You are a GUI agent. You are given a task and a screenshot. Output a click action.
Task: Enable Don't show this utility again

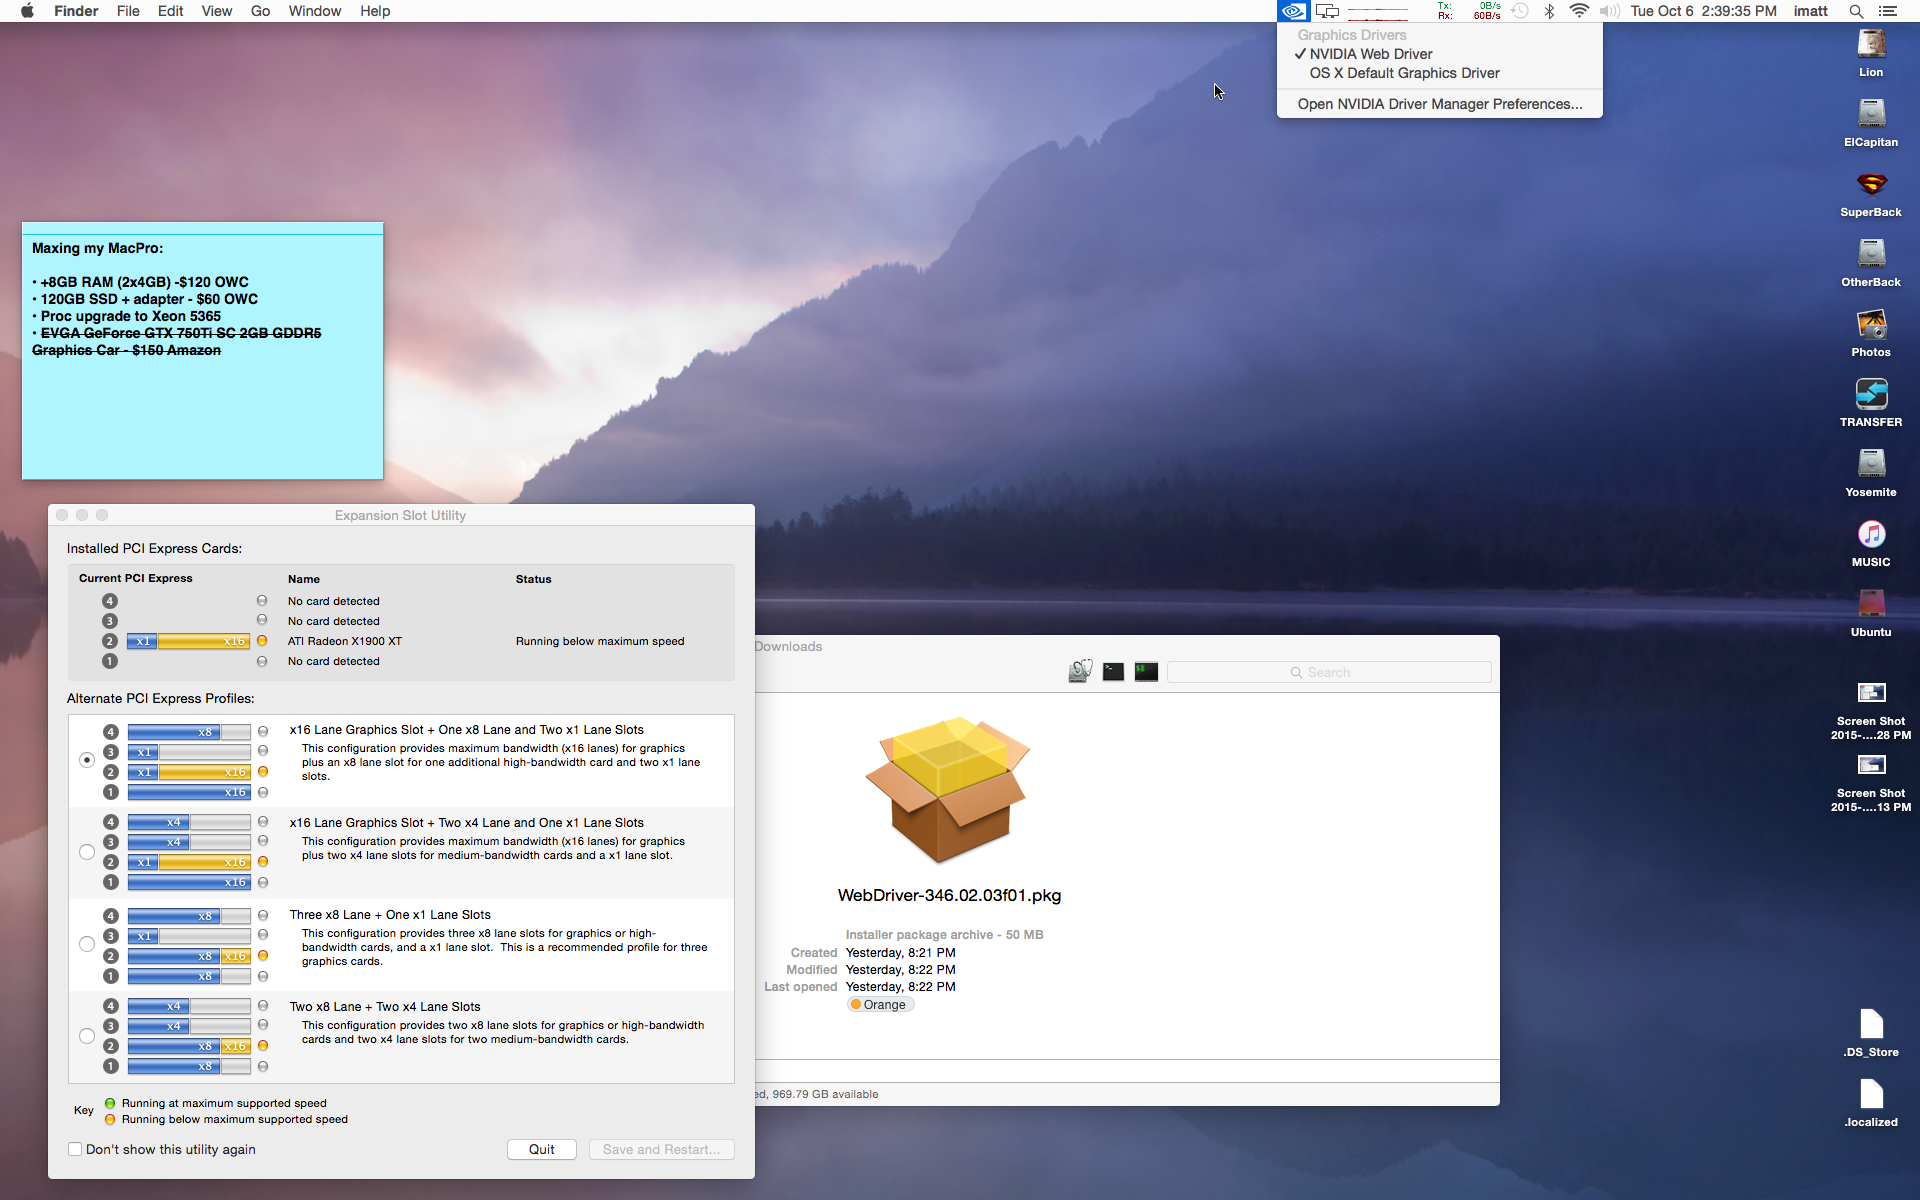(x=75, y=1149)
